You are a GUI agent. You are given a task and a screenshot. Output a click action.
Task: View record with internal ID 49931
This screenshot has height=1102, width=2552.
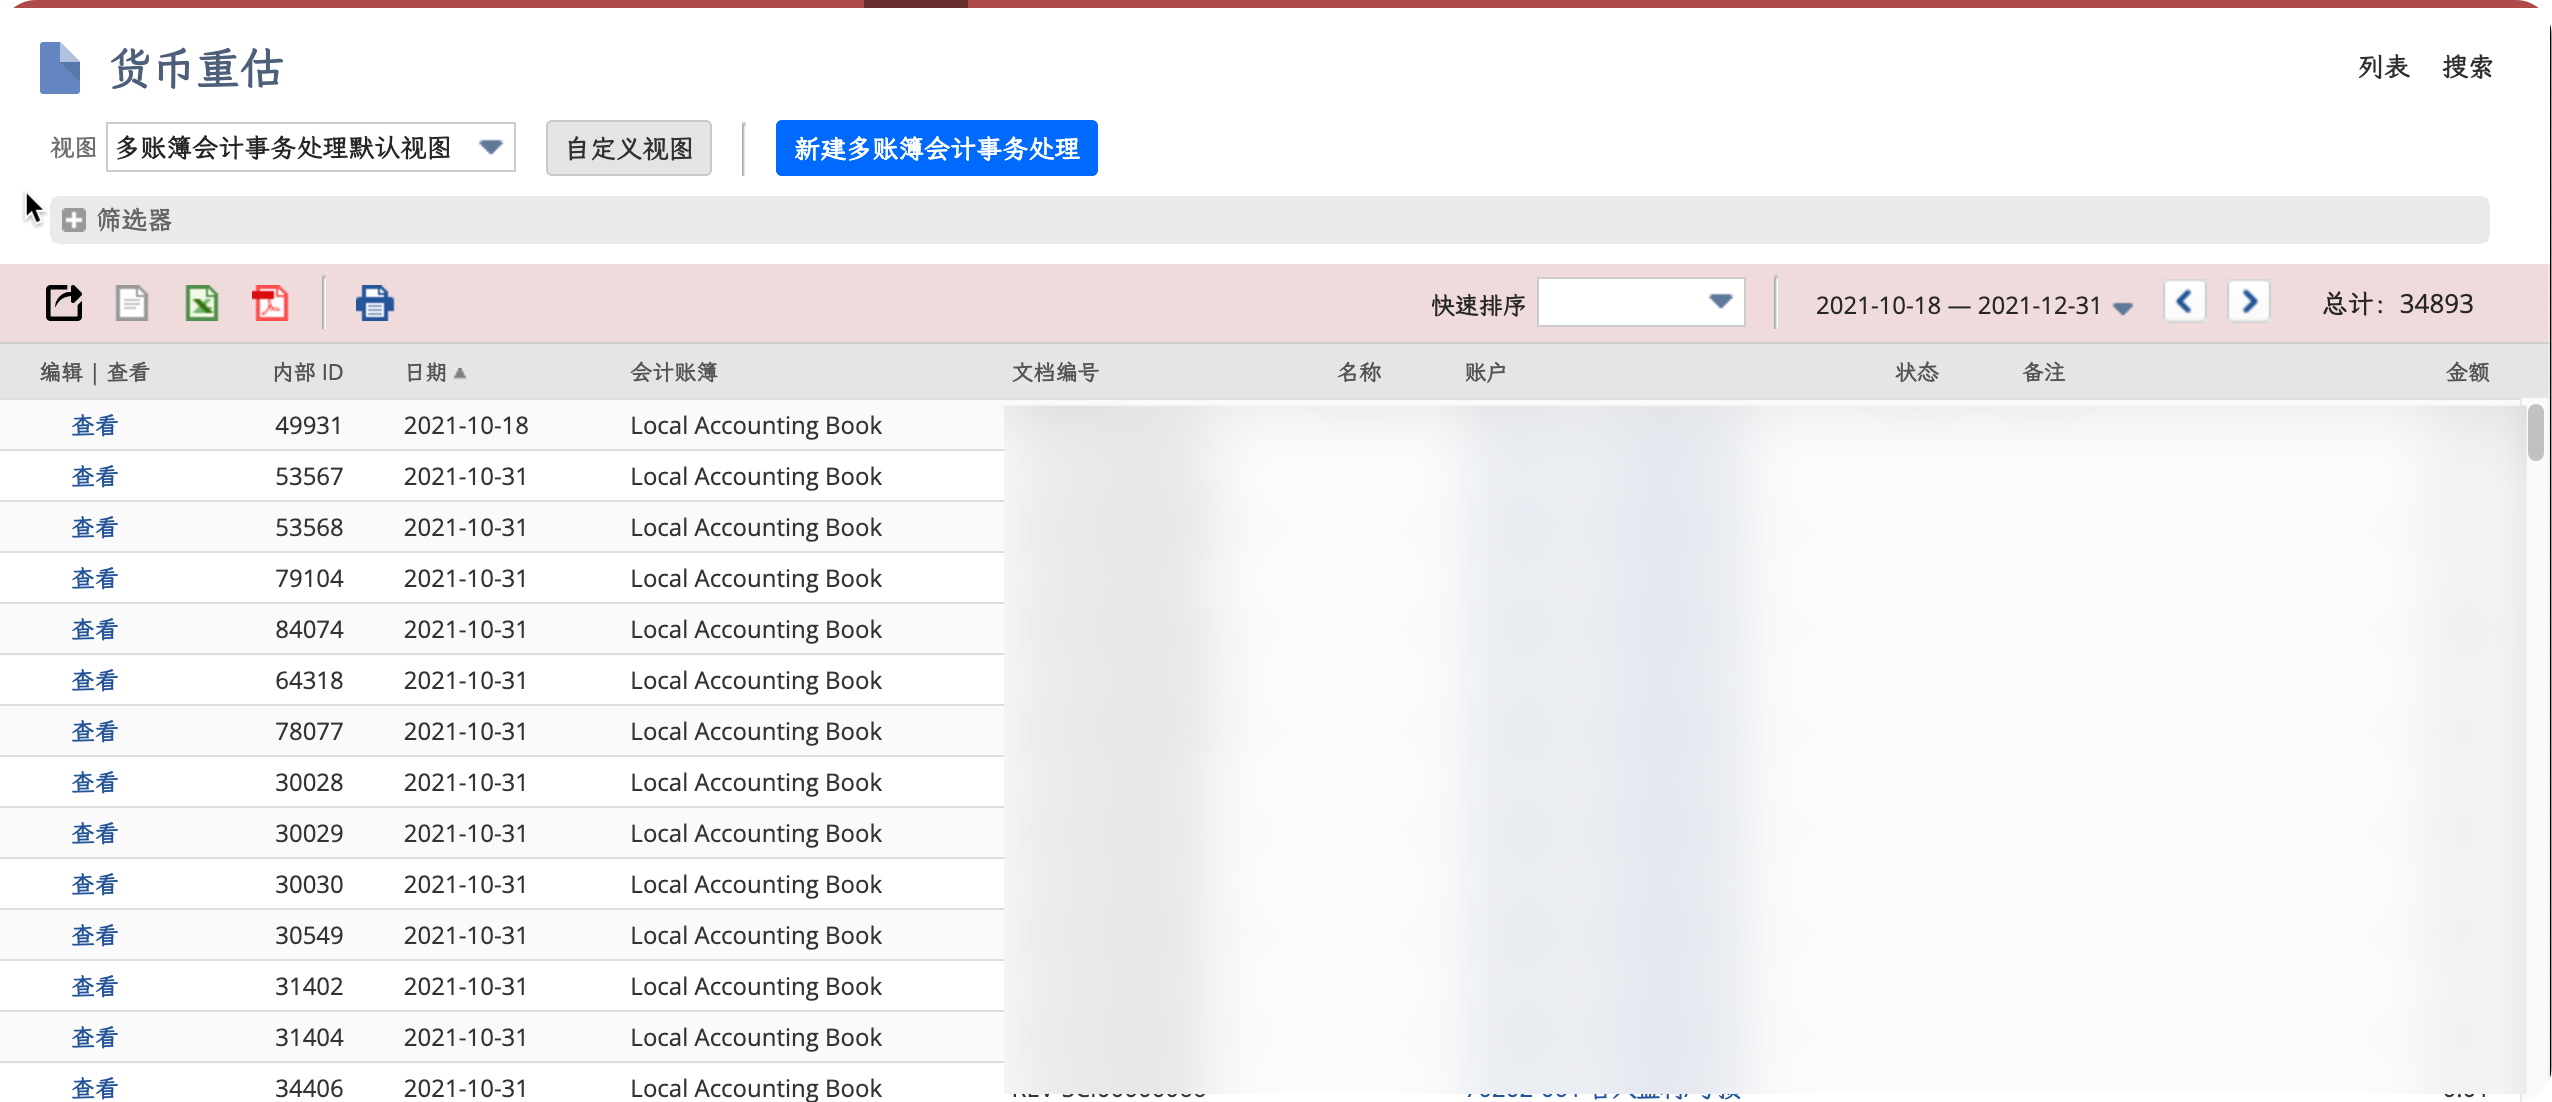click(x=95, y=425)
